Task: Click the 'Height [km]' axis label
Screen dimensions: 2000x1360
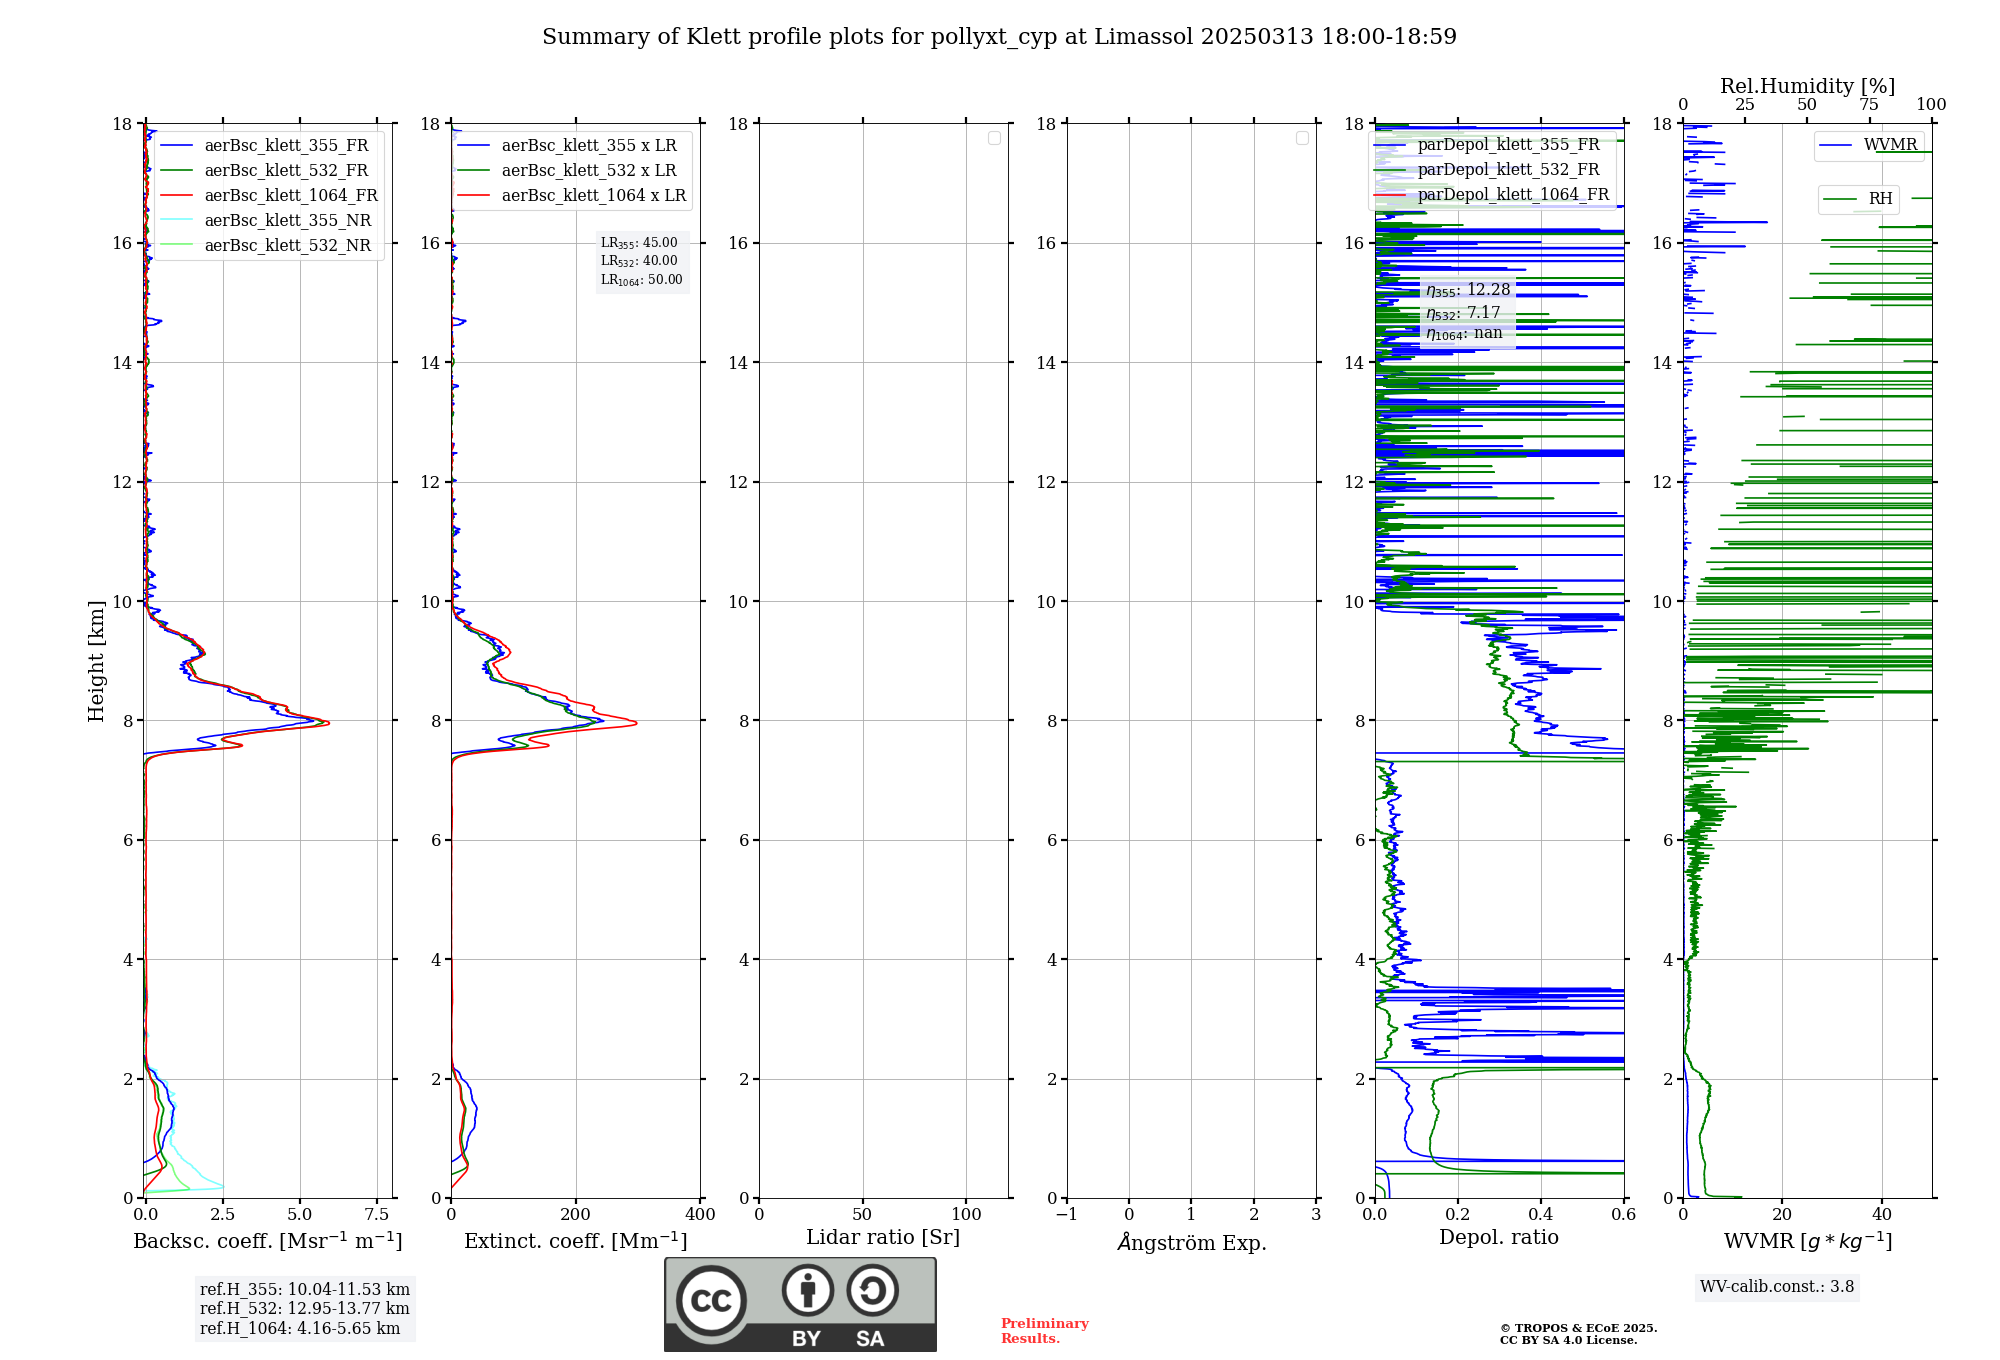Action: click(x=96, y=661)
